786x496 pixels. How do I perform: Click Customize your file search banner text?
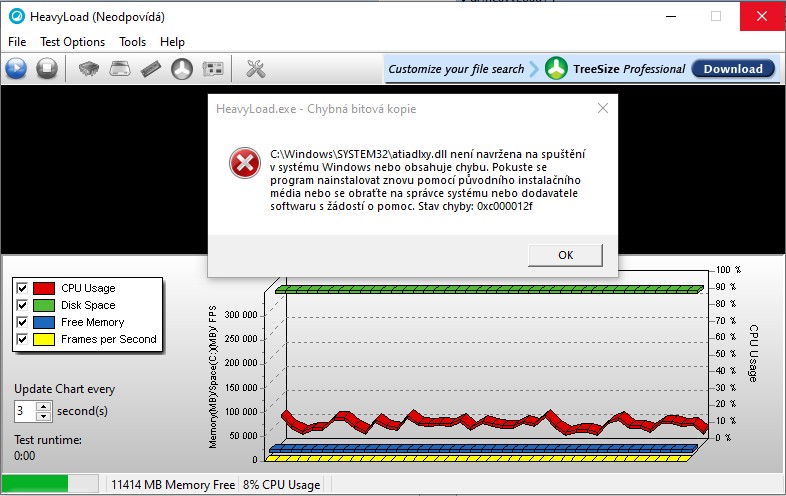(456, 69)
